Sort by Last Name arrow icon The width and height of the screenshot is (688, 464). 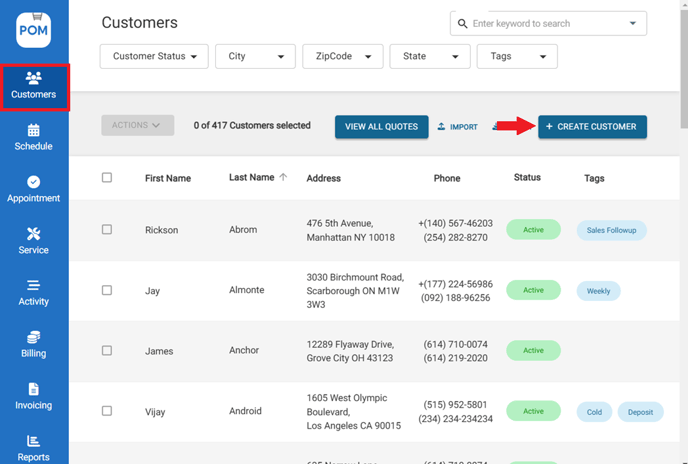(283, 177)
